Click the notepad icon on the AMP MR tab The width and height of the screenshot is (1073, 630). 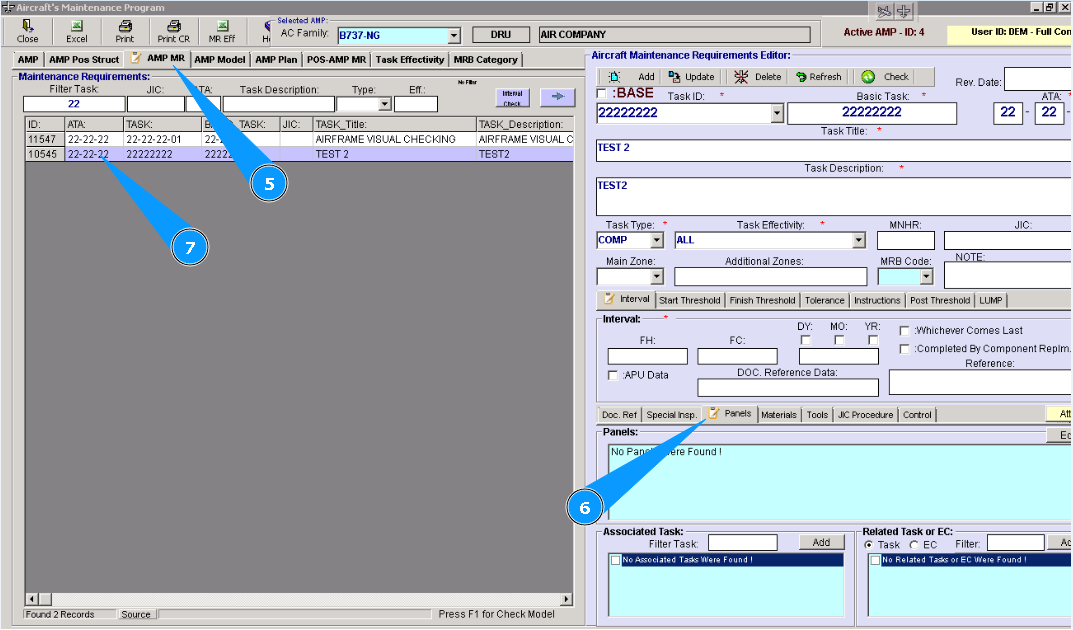pos(136,57)
